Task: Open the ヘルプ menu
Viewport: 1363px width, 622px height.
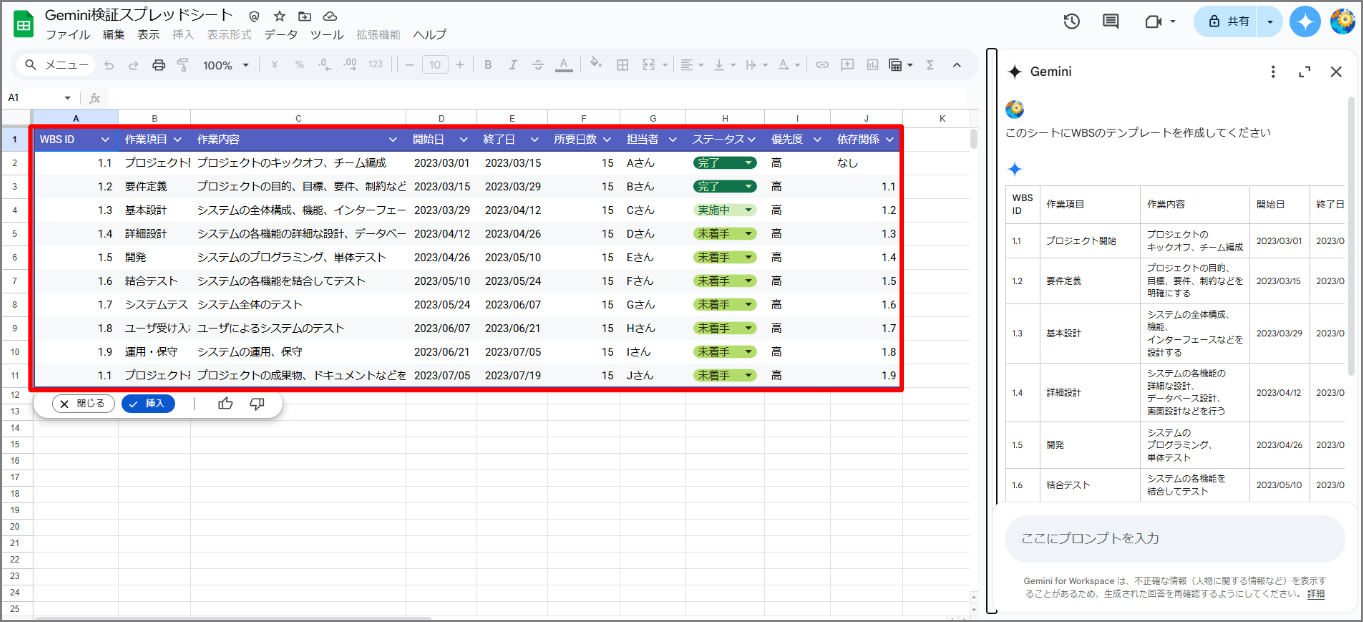Action: coord(429,35)
